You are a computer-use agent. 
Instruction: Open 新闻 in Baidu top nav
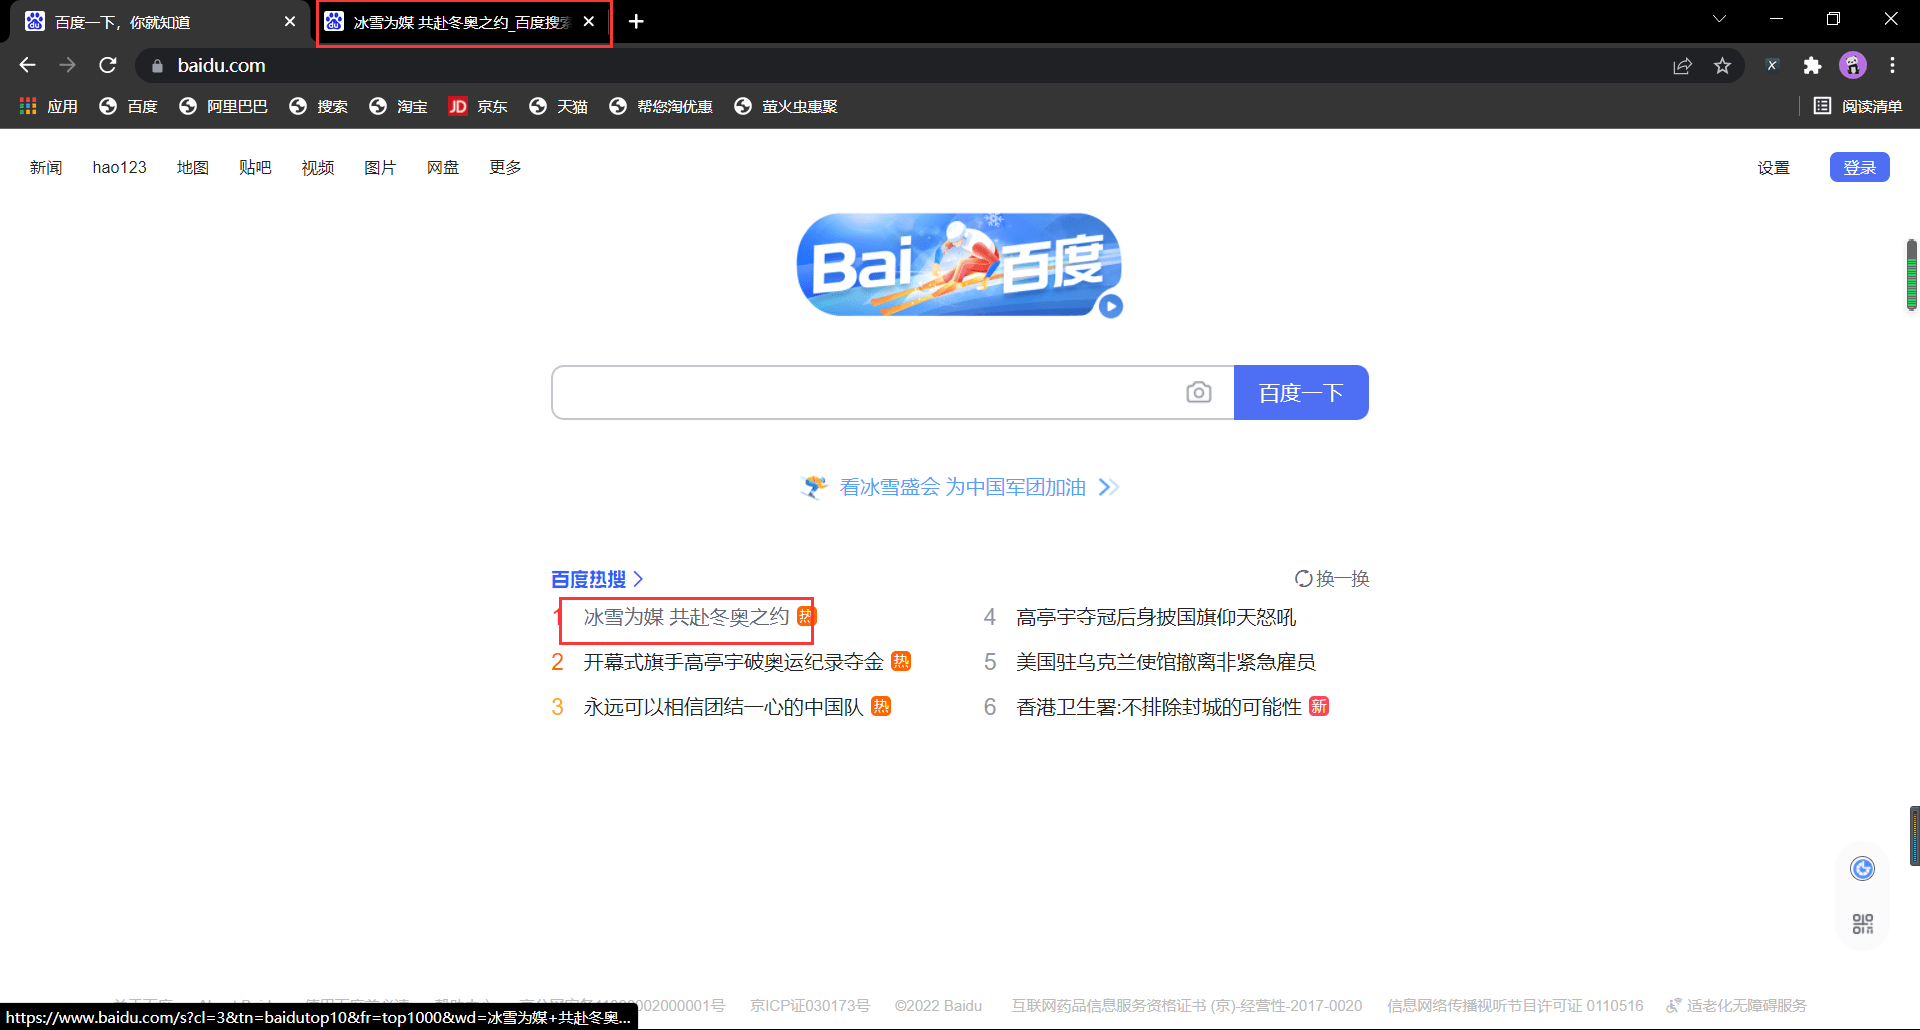click(46, 167)
